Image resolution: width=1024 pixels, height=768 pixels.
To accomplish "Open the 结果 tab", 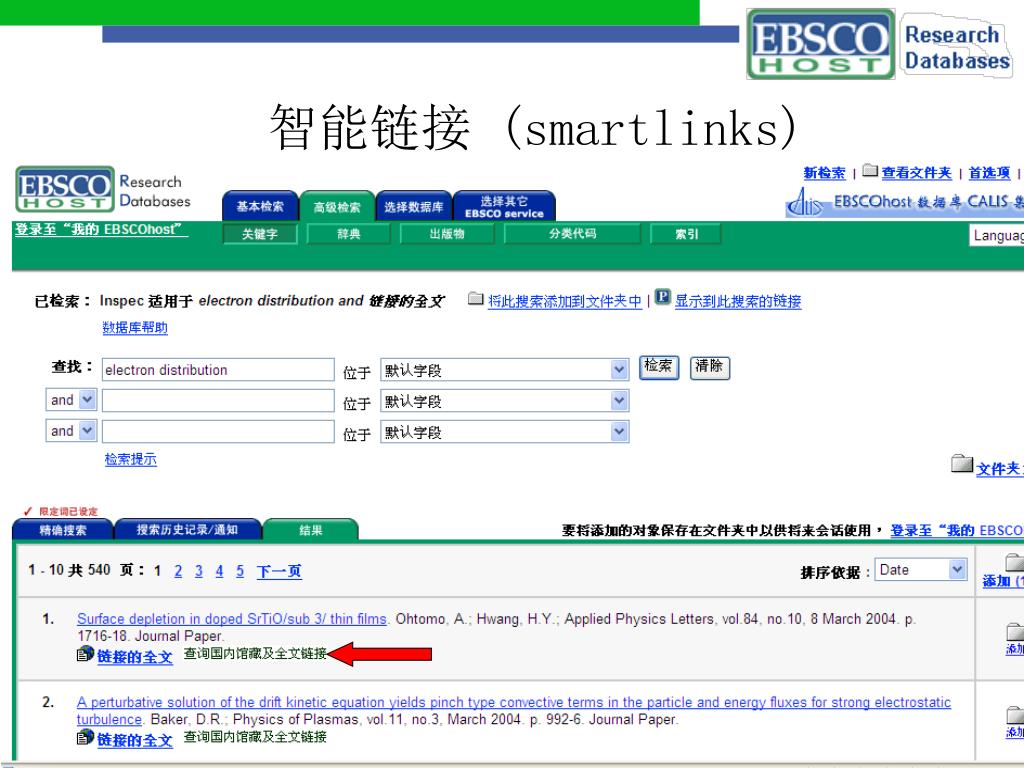I will [310, 530].
